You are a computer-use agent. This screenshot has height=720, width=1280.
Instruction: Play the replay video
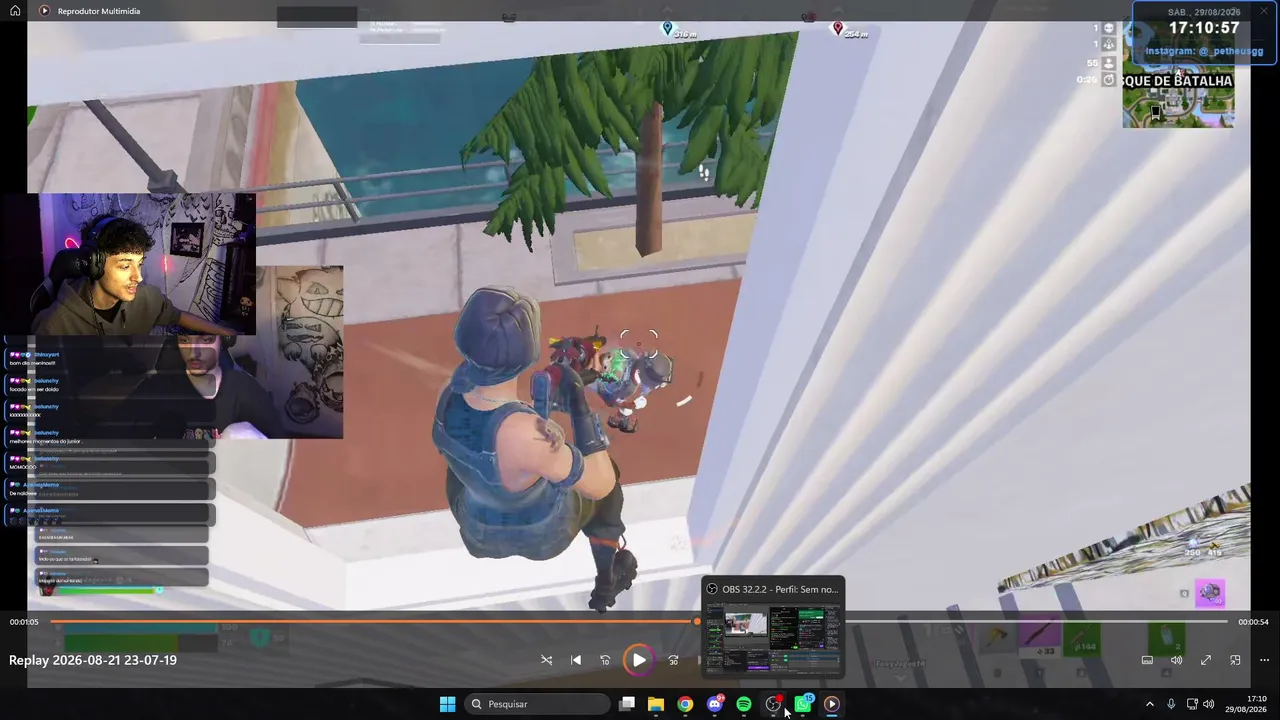(x=638, y=660)
